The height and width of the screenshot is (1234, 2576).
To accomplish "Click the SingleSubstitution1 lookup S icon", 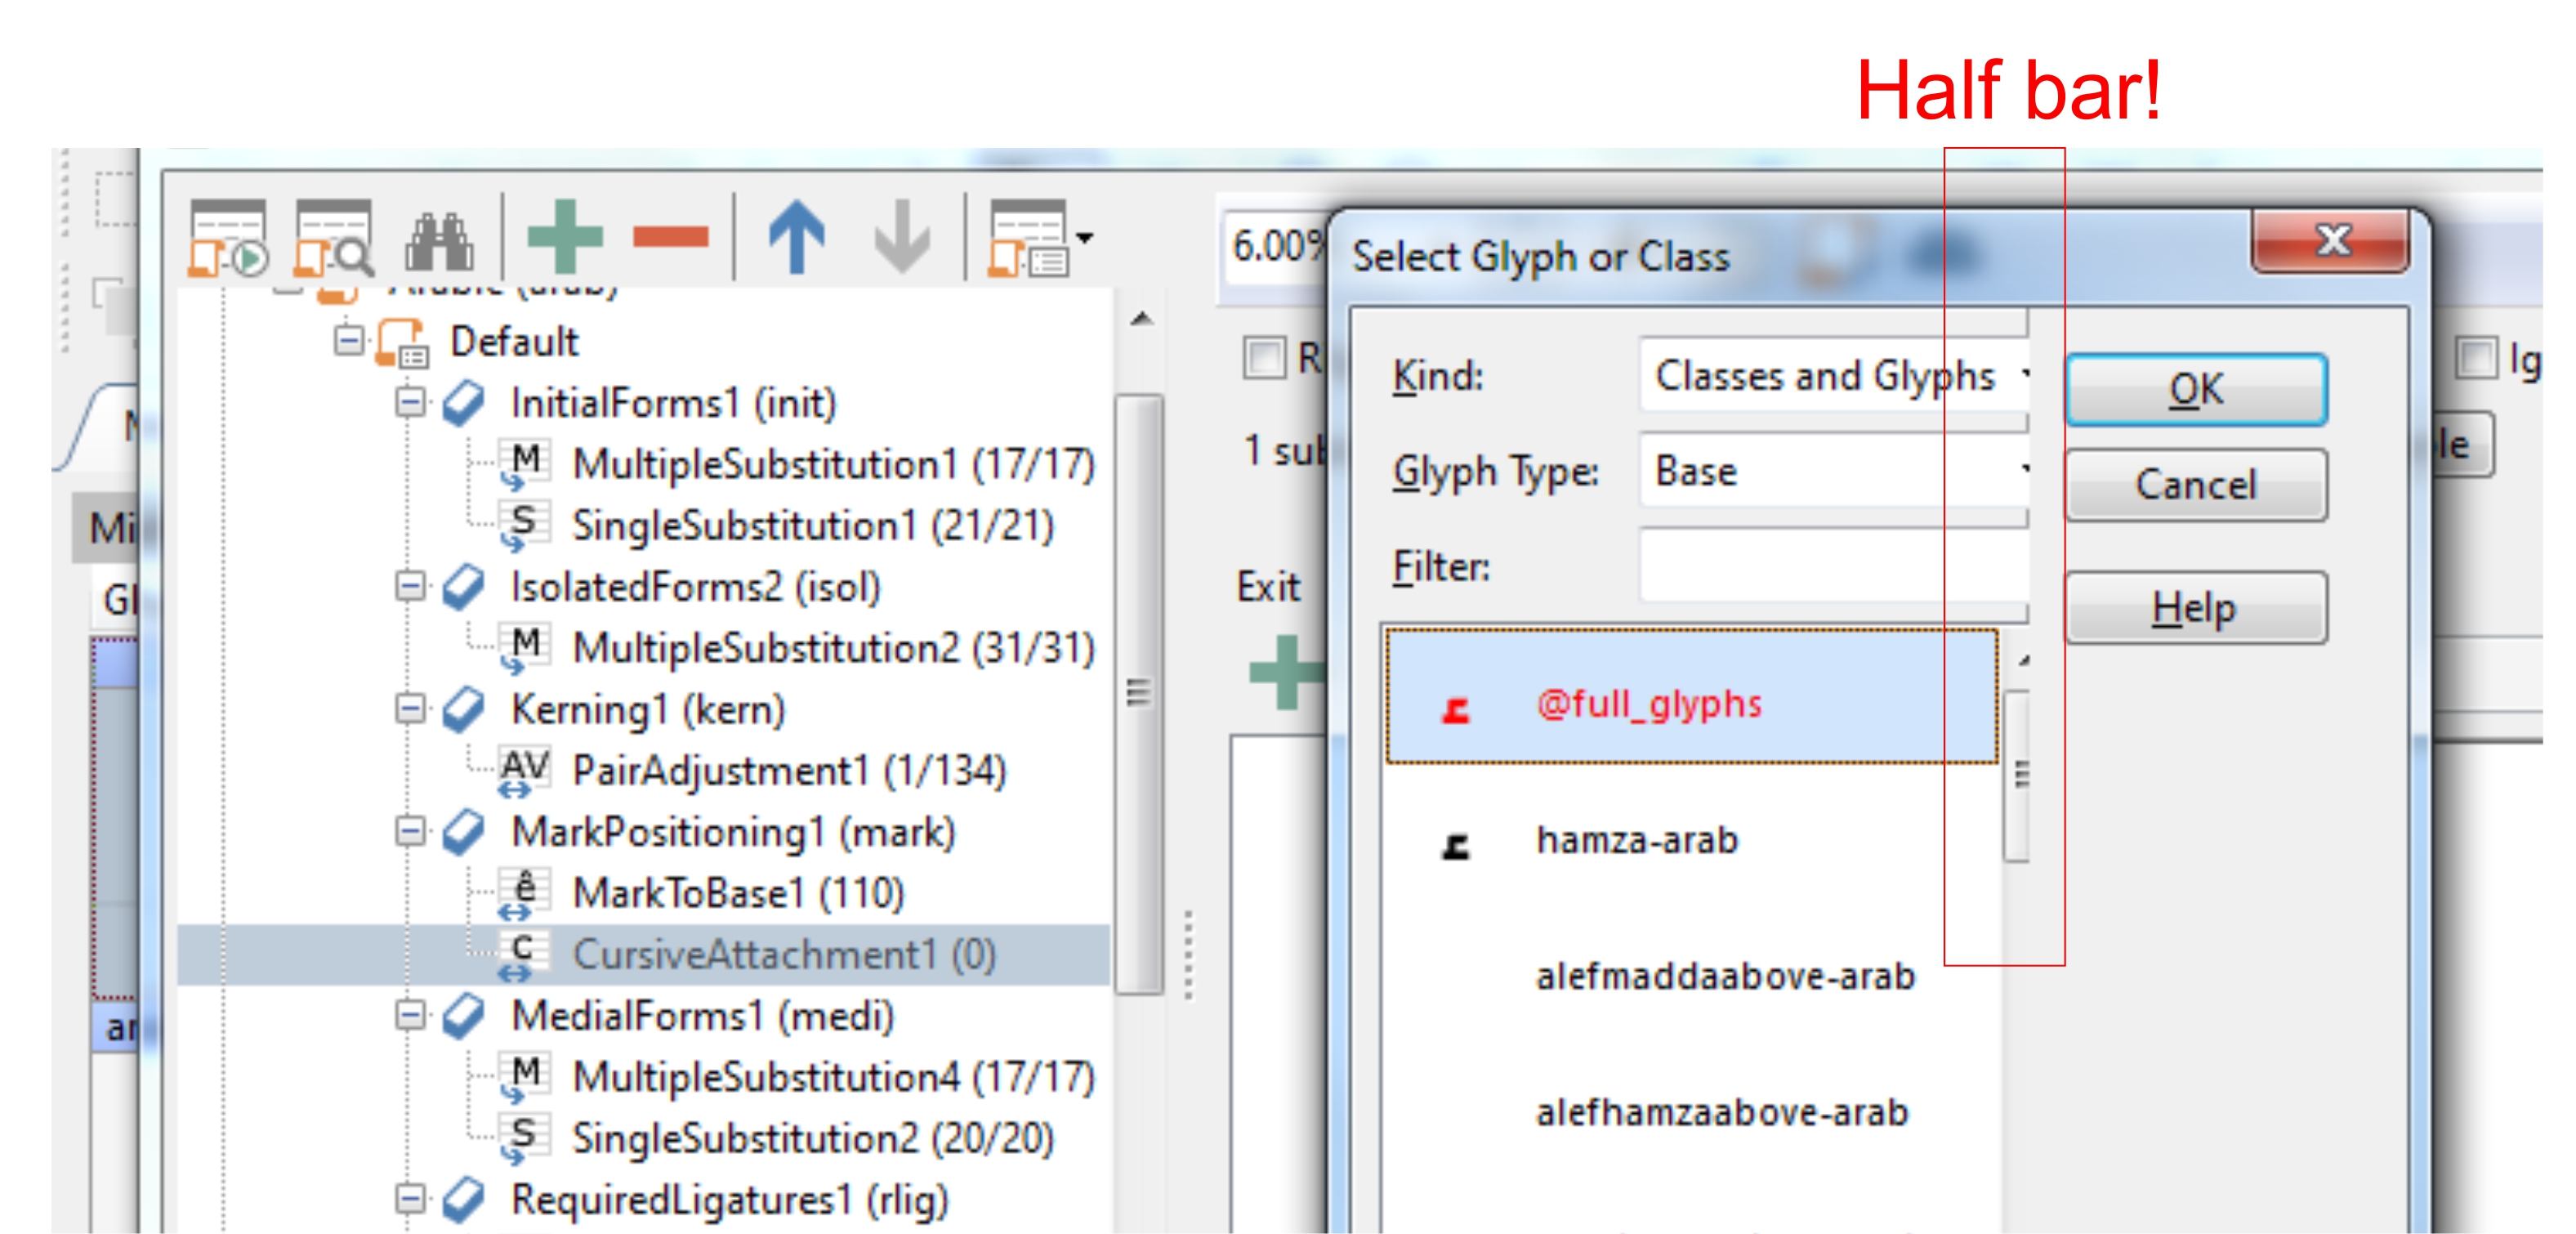I will point(524,526).
